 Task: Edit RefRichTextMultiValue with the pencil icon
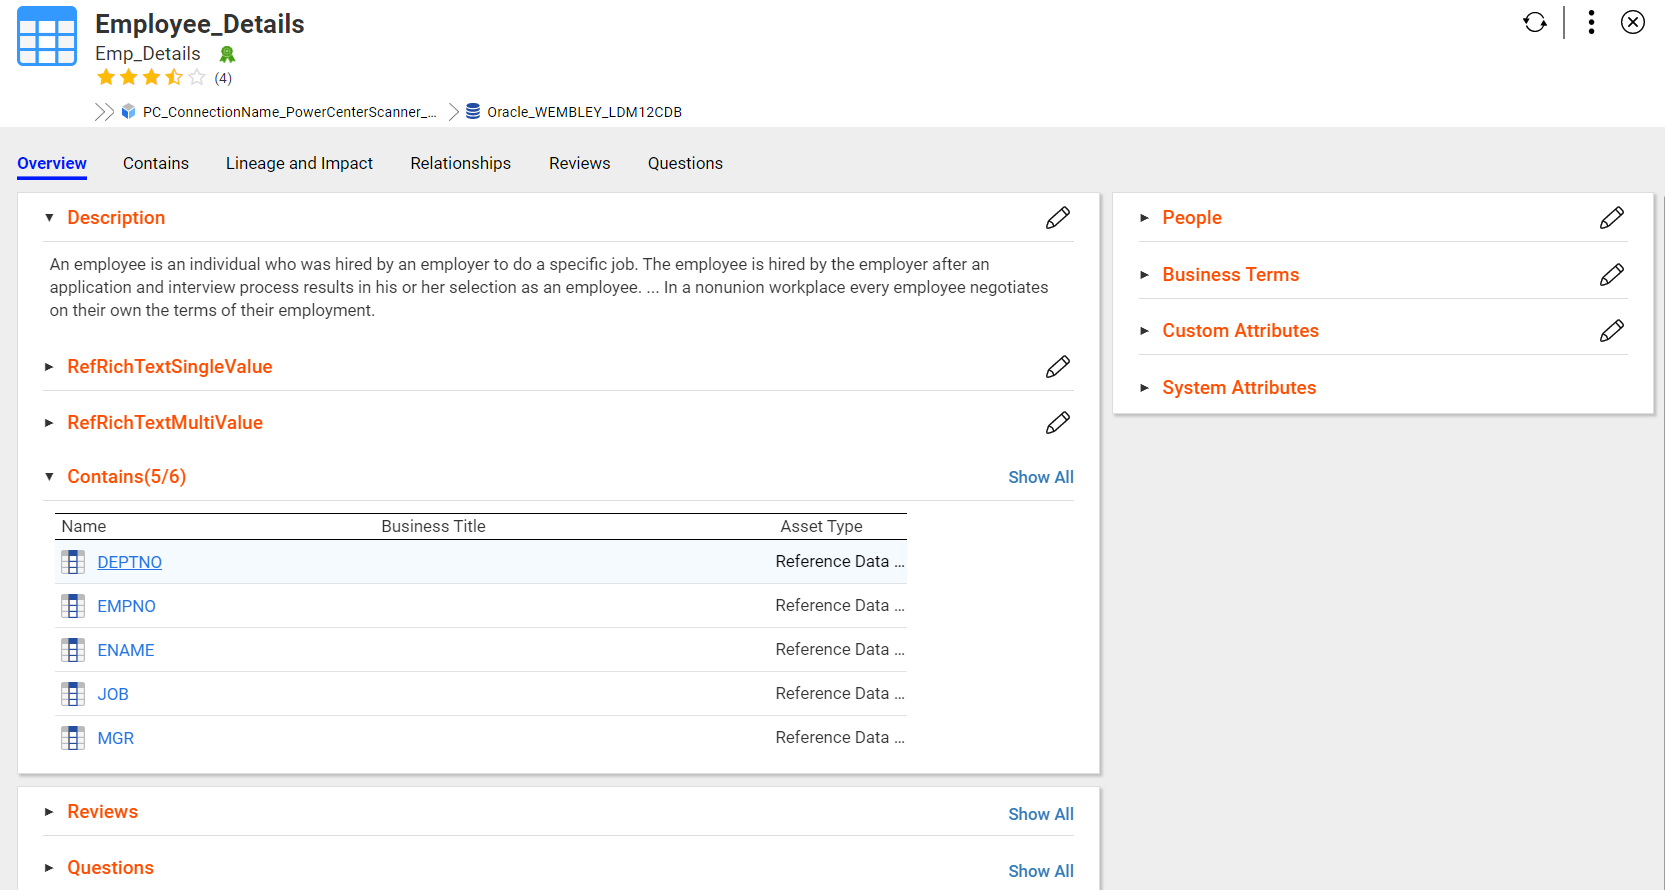(x=1058, y=423)
